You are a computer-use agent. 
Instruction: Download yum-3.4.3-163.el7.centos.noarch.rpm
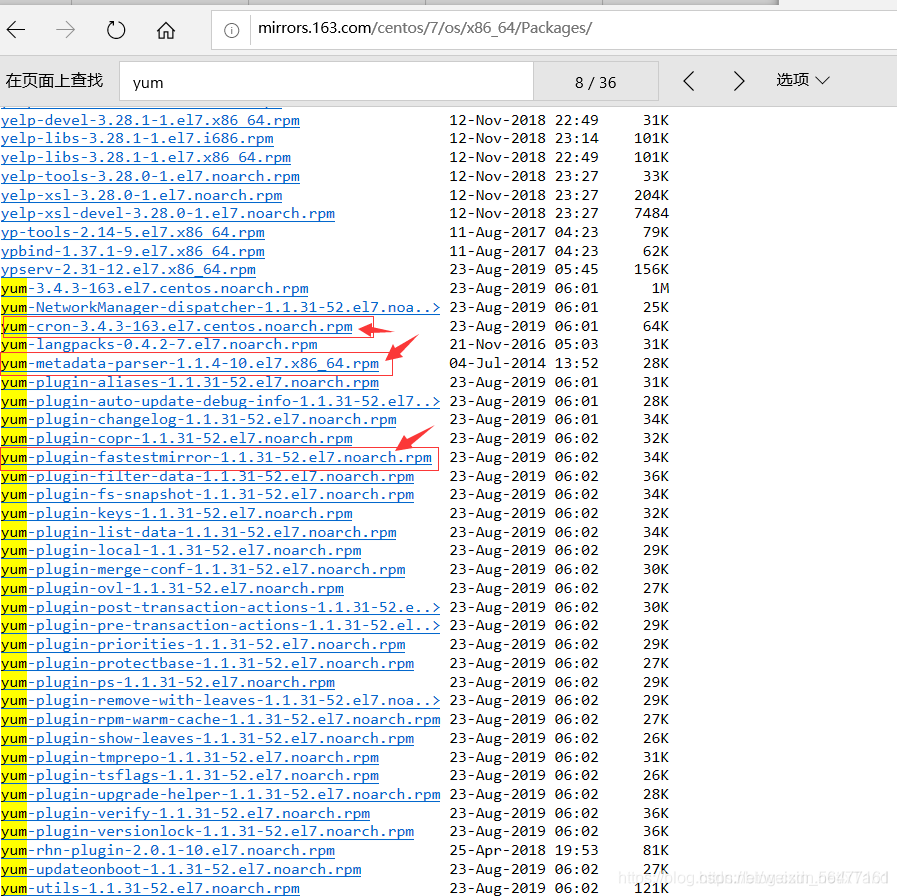pos(154,288)
